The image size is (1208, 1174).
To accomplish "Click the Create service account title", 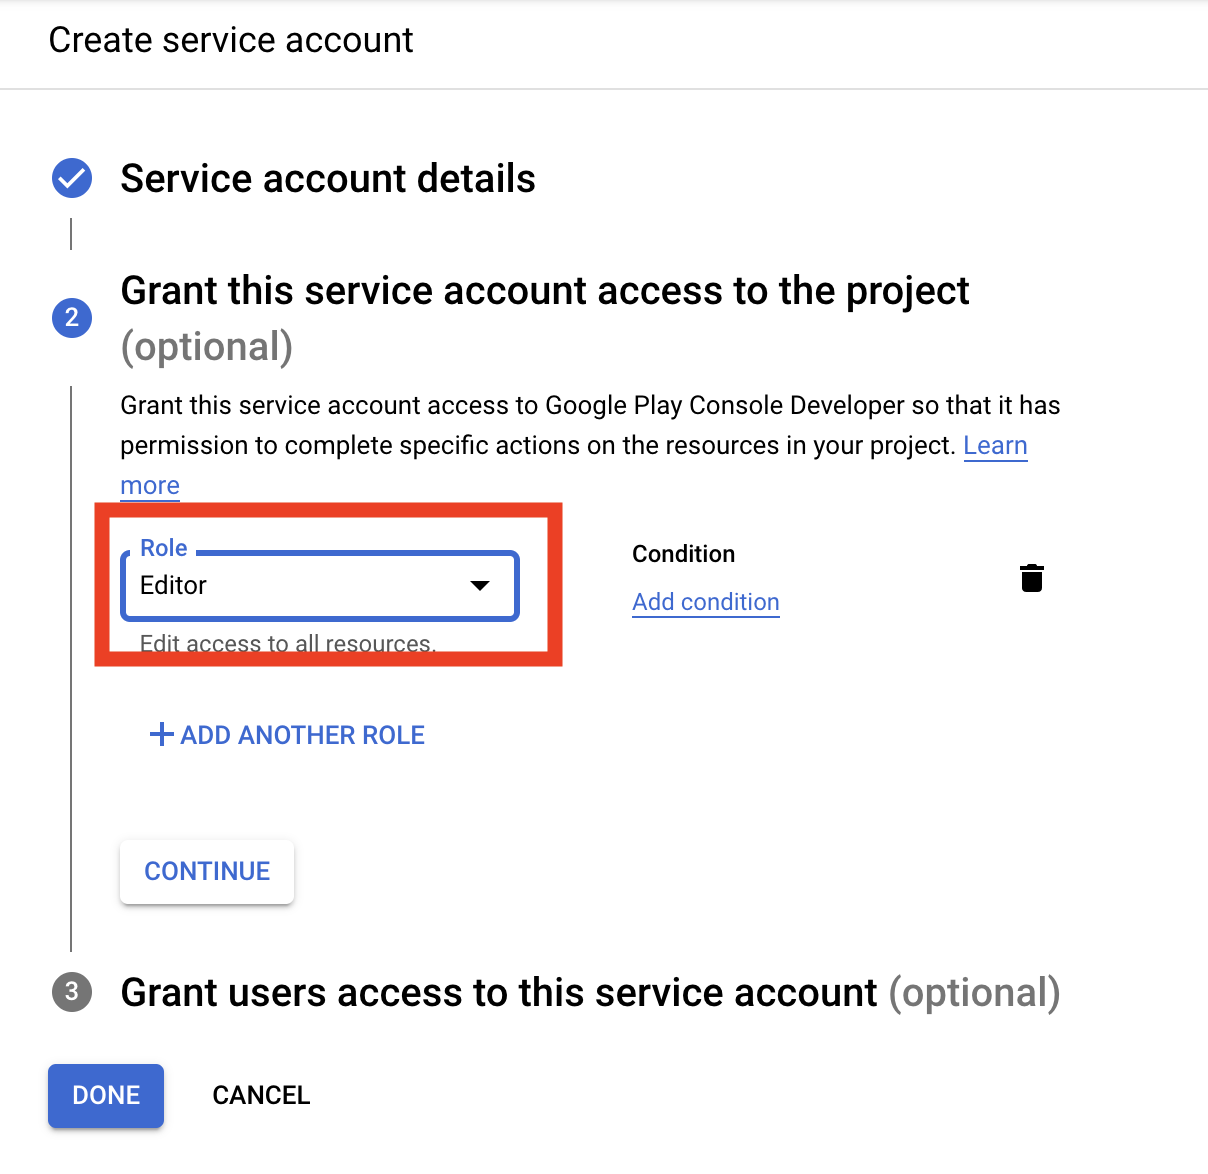I will click(x=230, y=40).
